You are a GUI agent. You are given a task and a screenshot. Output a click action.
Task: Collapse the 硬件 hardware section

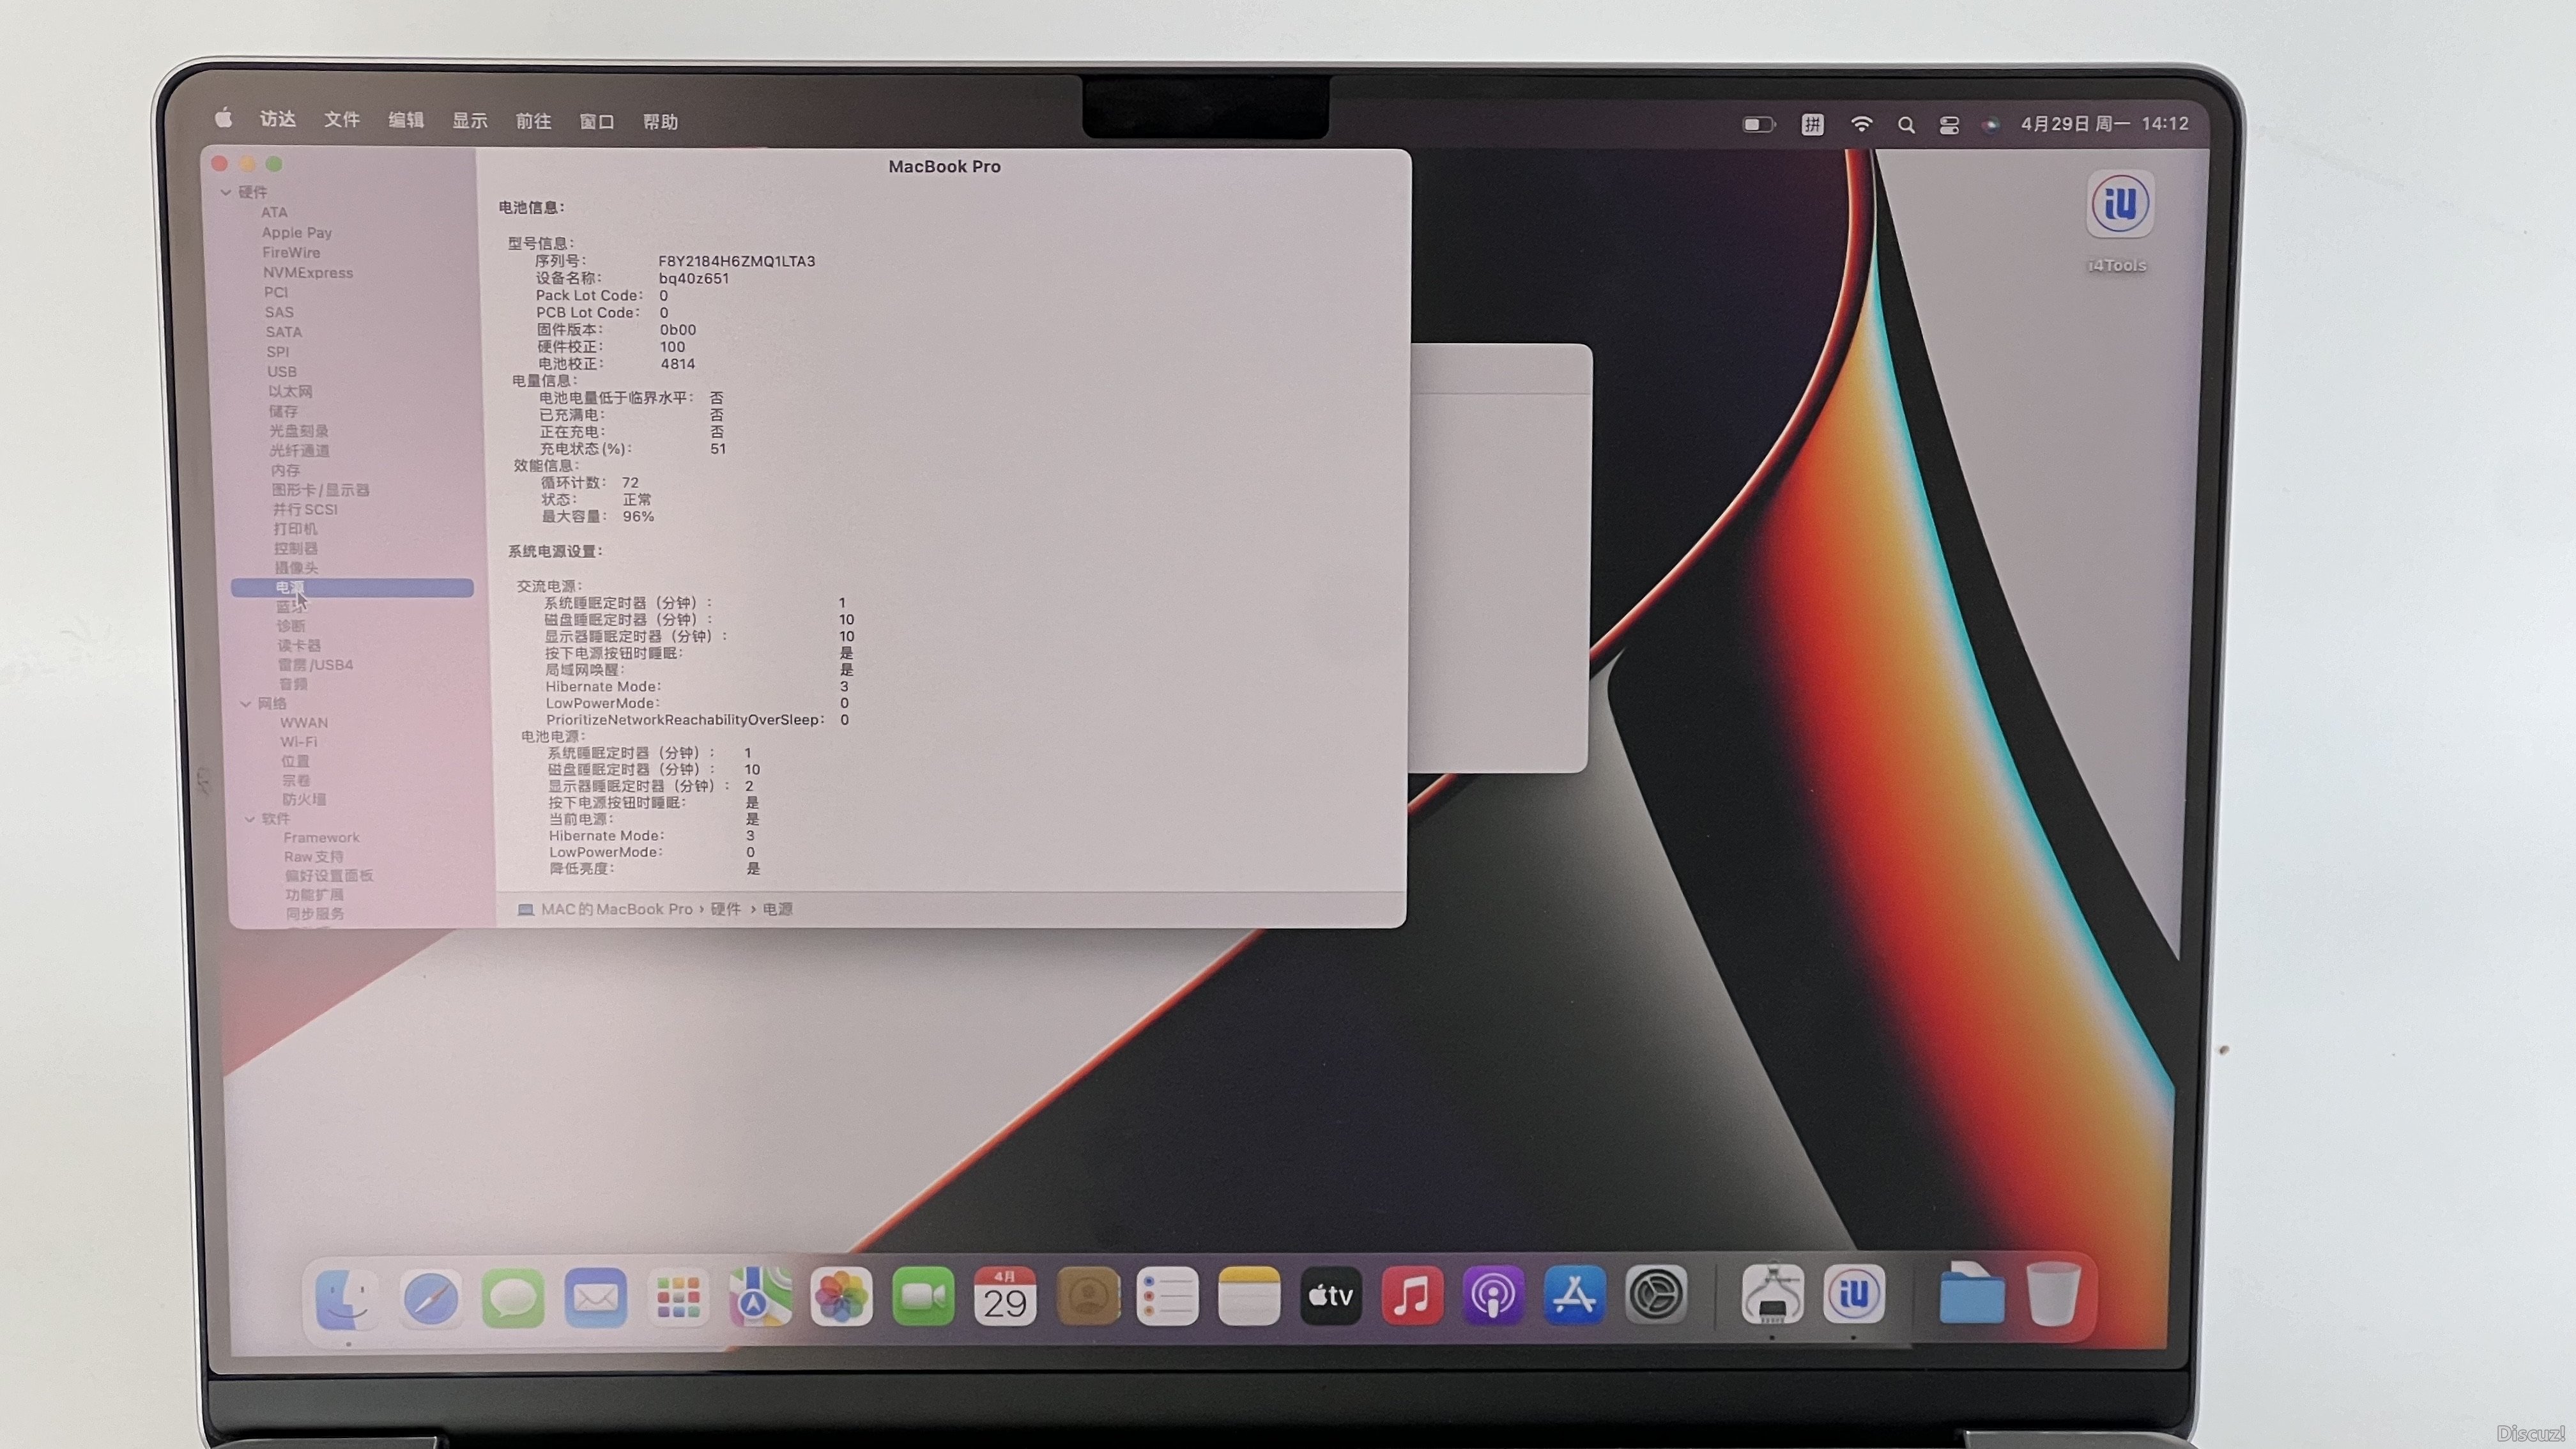226,192
